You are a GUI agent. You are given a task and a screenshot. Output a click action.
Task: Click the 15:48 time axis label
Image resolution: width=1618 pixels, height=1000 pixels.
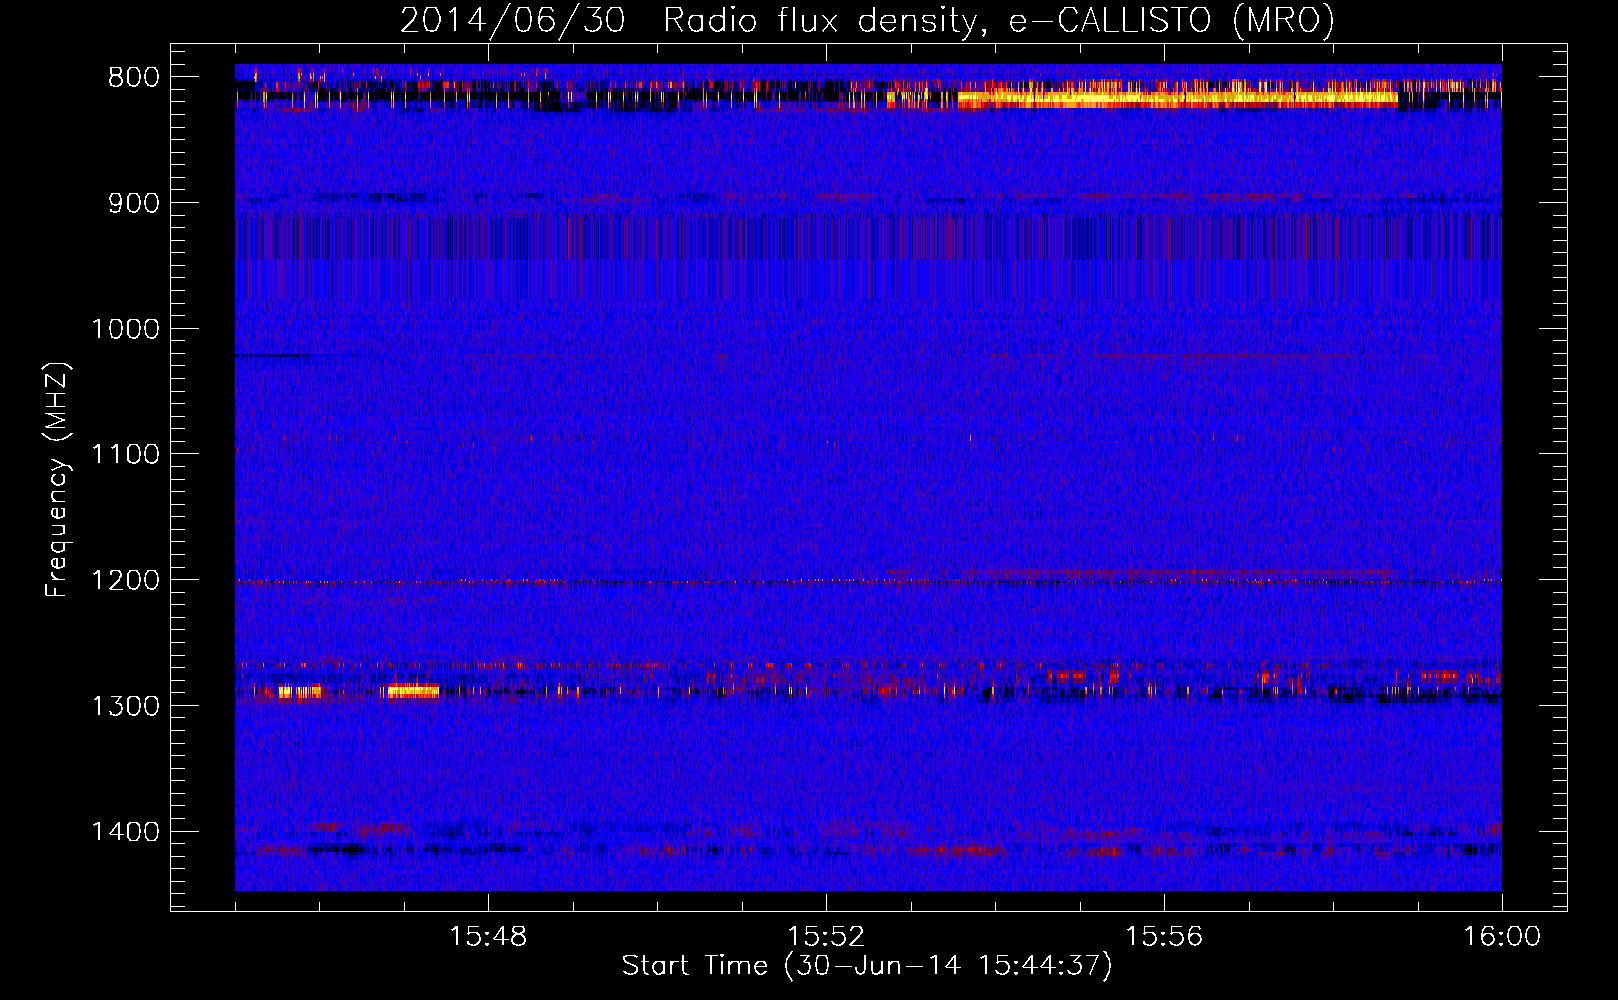488,937
